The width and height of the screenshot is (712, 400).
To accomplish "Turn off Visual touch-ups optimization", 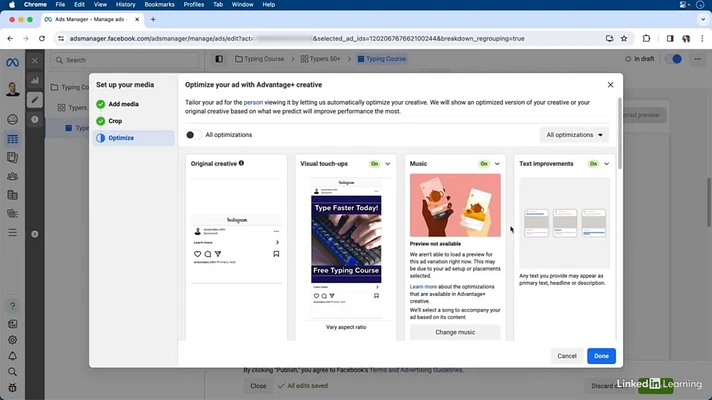I will click(375, 164).
